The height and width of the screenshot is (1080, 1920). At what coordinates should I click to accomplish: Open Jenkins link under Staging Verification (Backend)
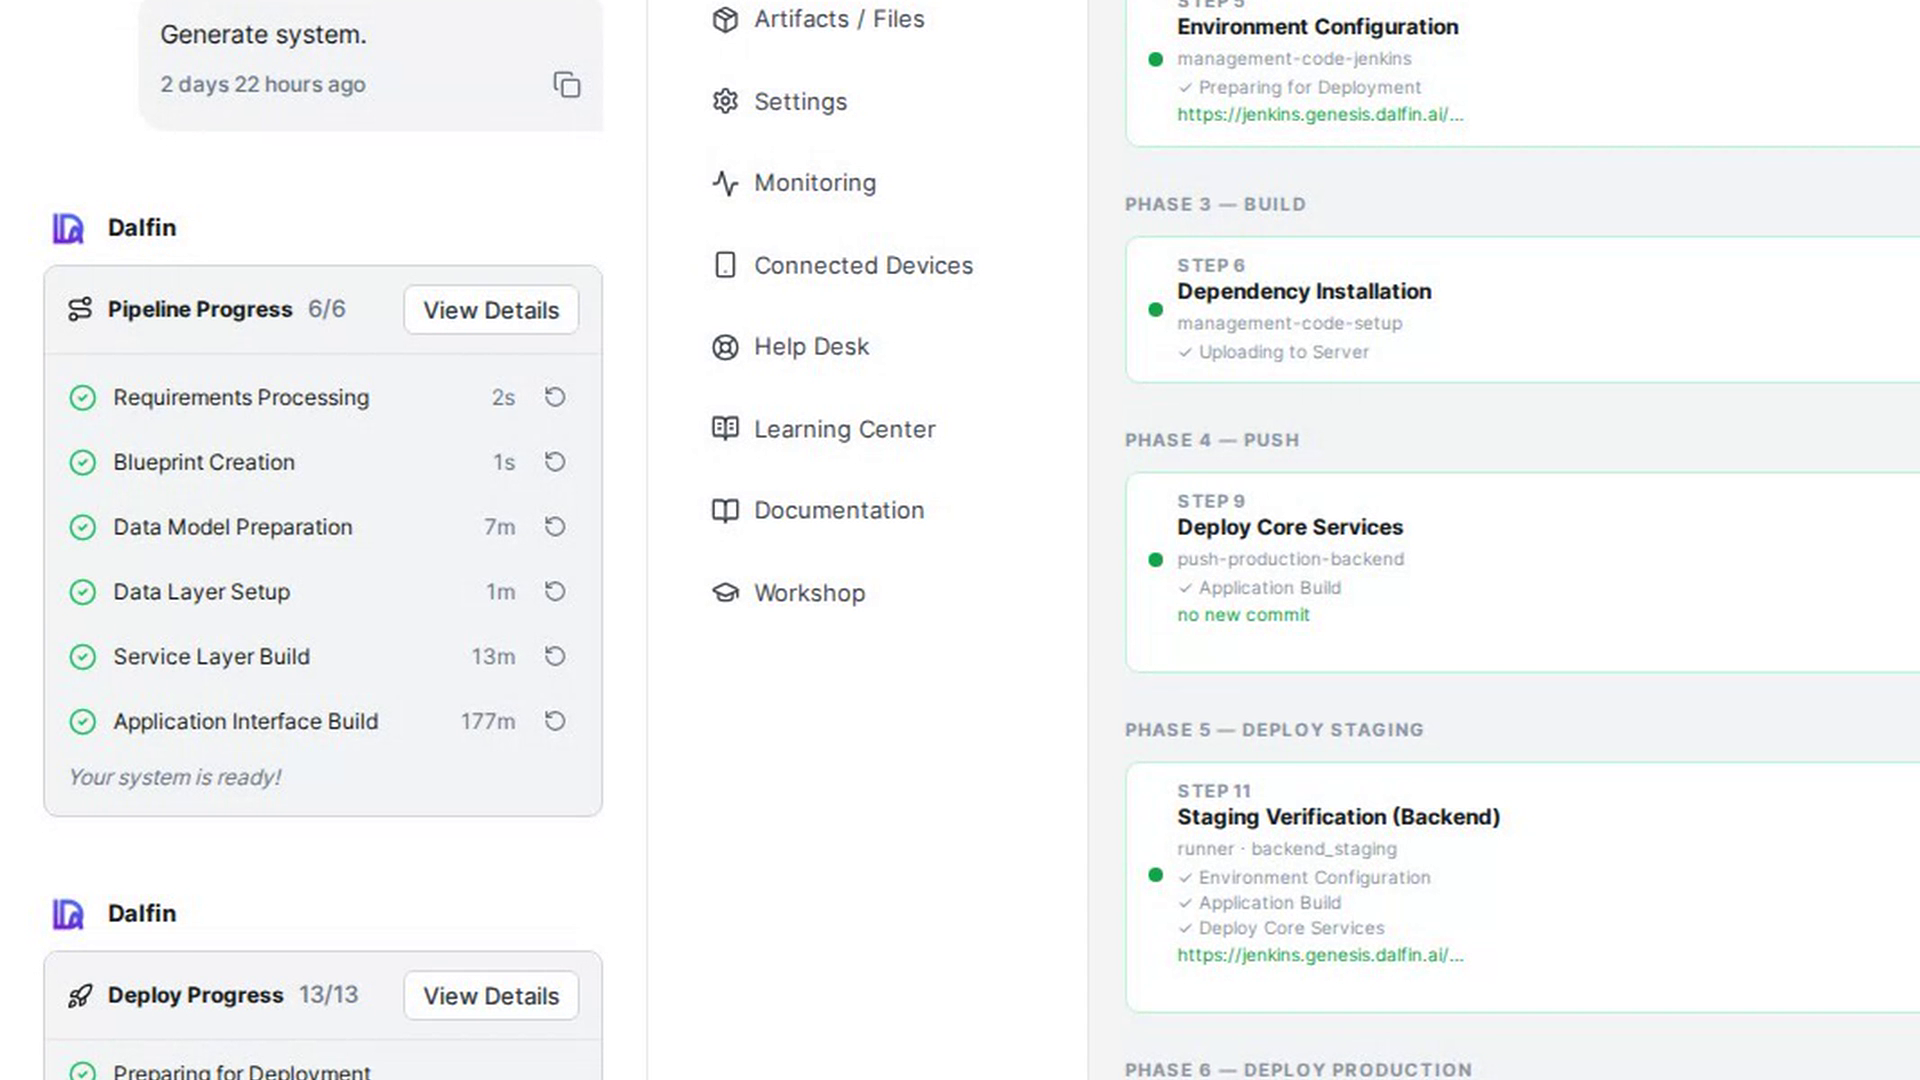coord(1320,955)
